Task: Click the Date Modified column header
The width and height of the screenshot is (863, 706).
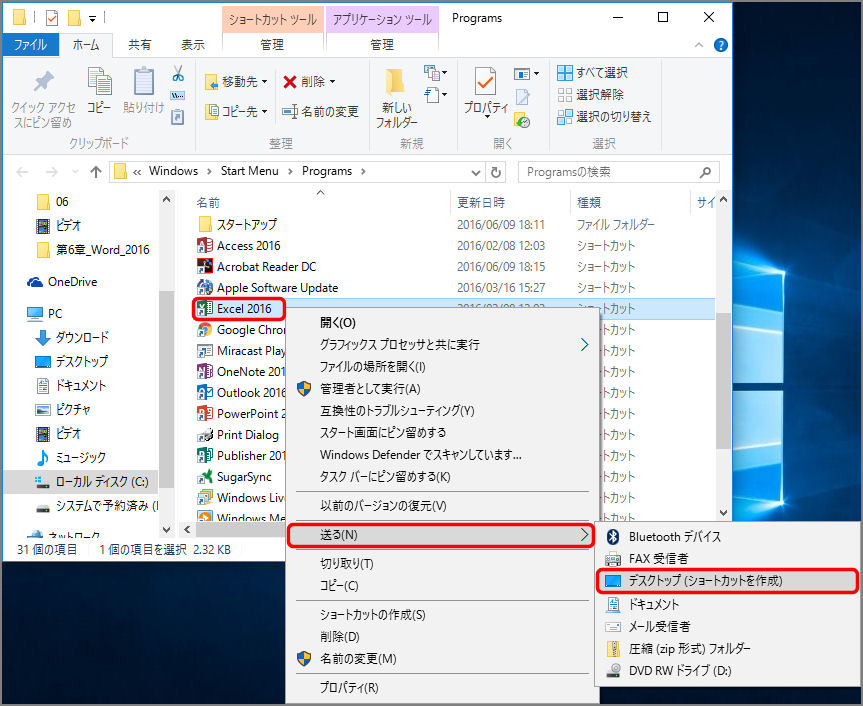Action: point(510,203)
